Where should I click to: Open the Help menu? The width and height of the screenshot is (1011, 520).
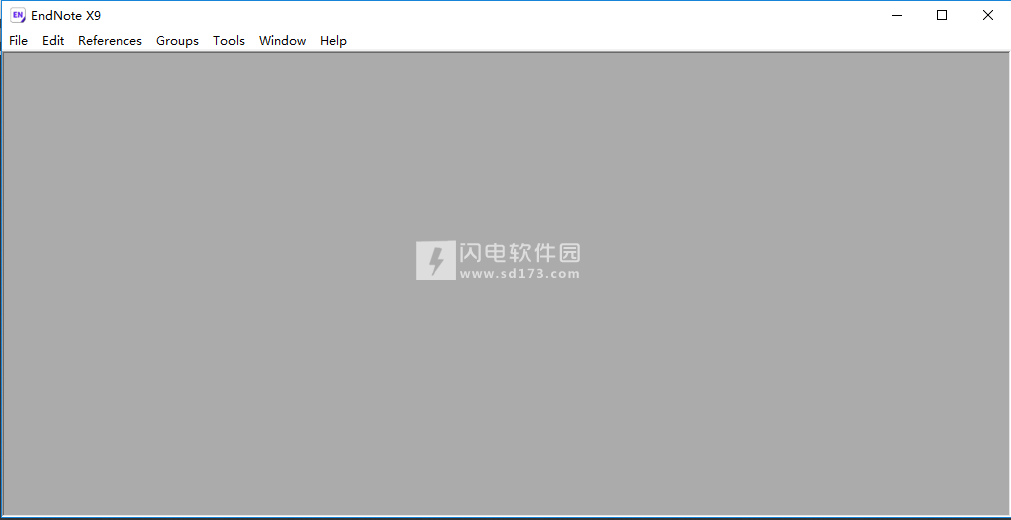click(x=333, y=41)
